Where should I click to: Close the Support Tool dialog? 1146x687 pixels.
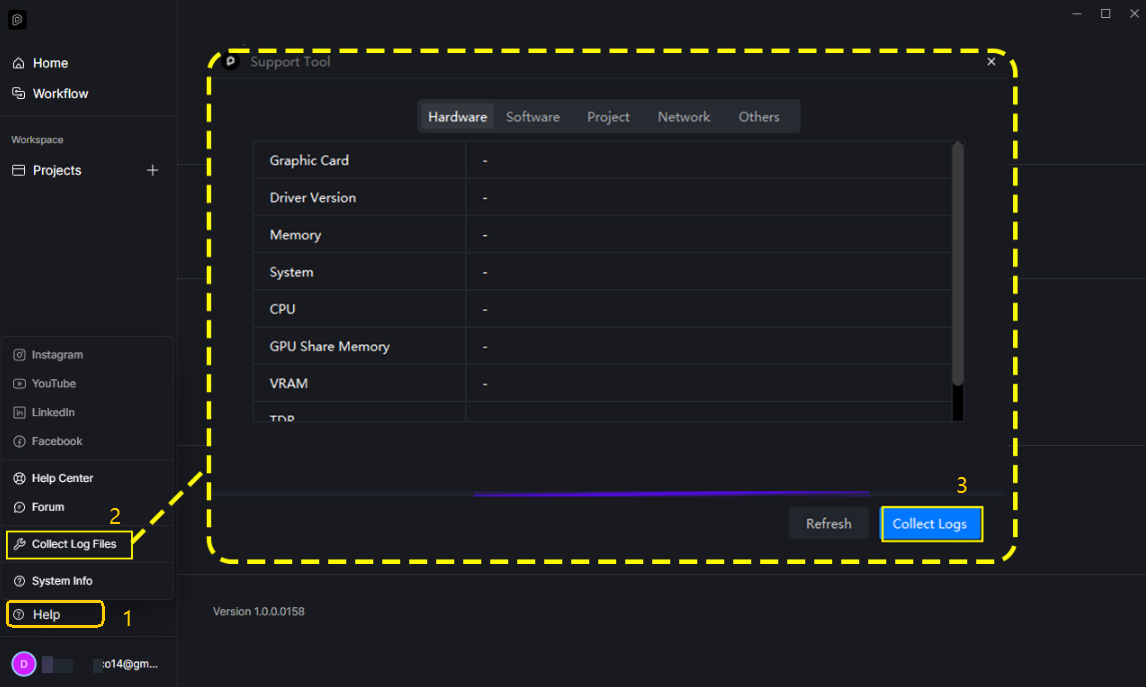991,62
